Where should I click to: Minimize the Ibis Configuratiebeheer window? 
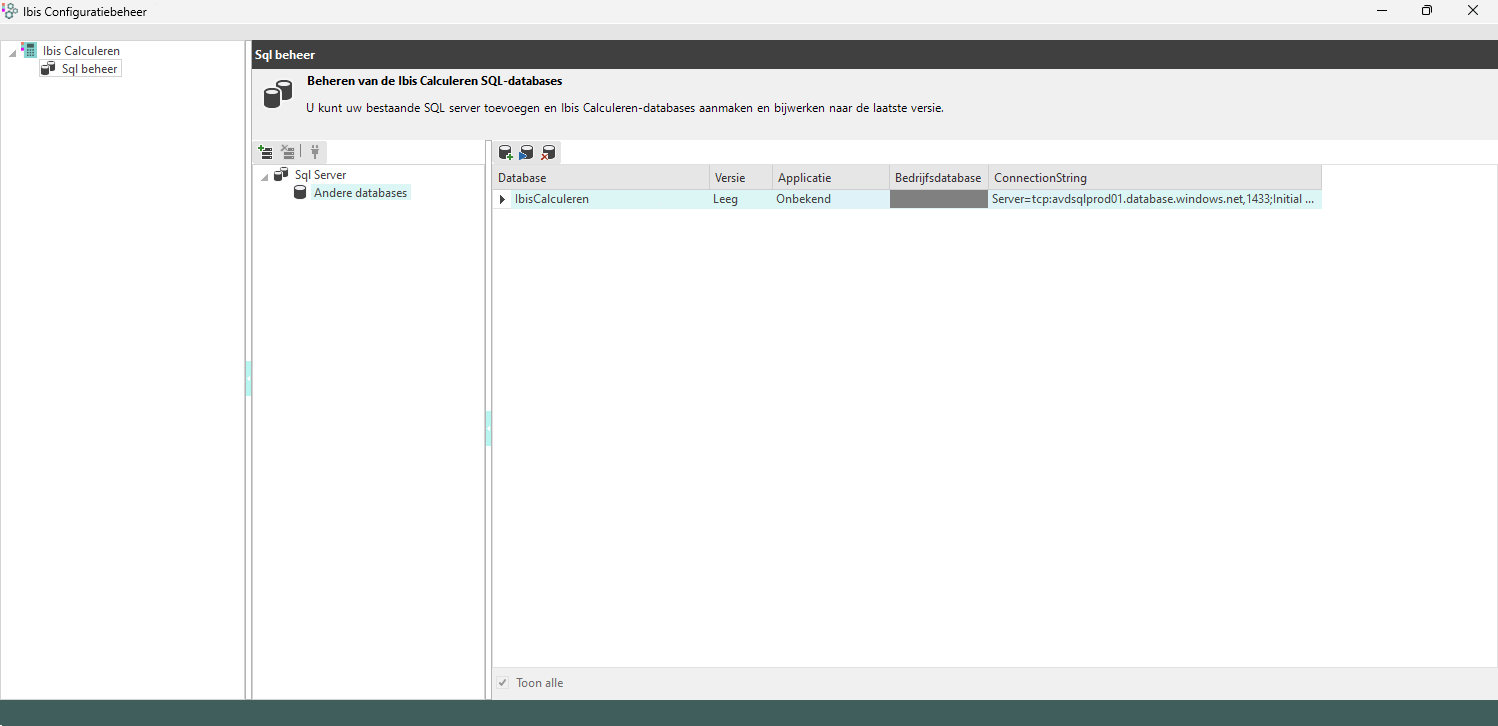coord(1381,11)
